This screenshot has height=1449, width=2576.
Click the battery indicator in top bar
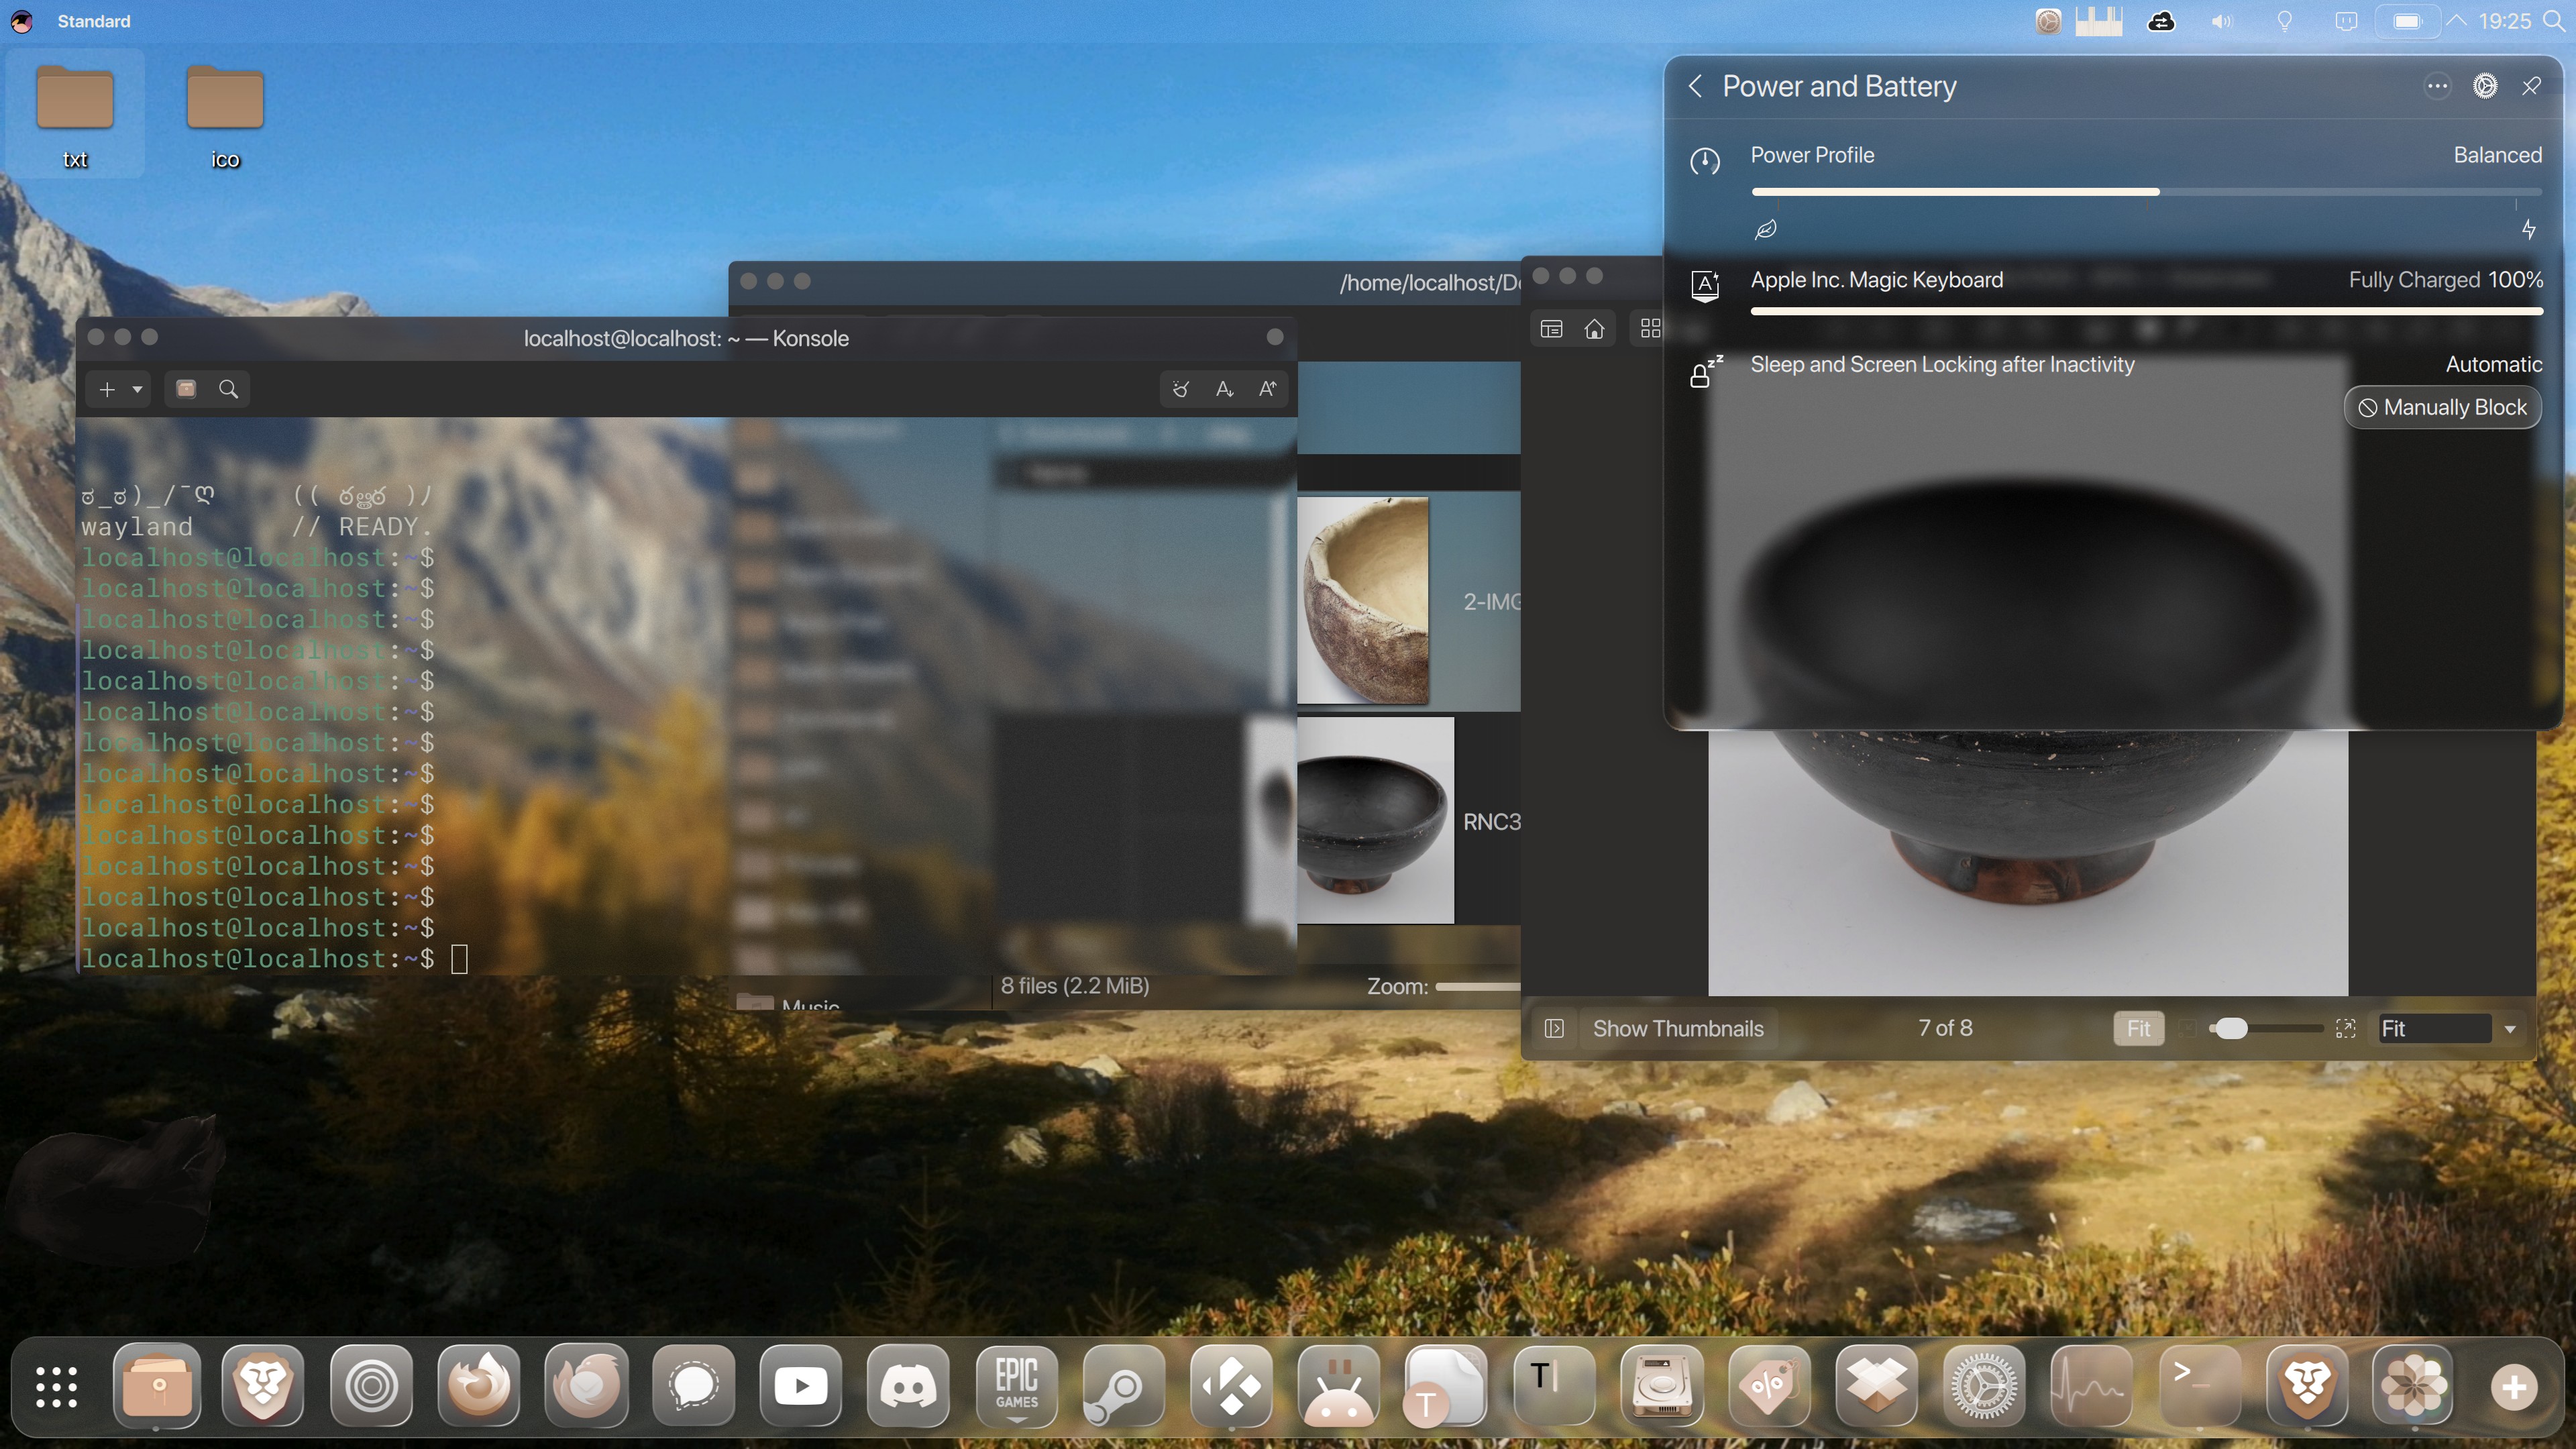(x=2407, y=21)
